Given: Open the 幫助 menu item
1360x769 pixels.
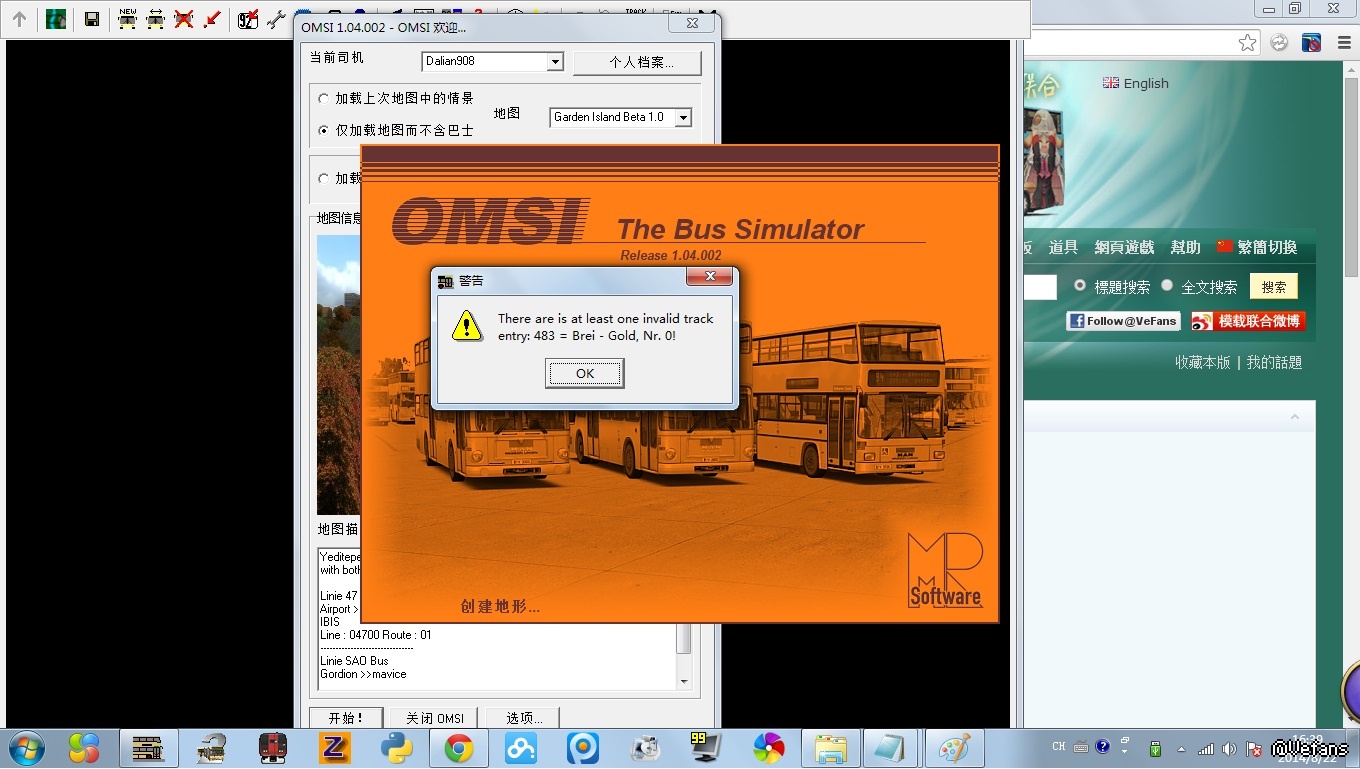Looking at the screenshot, I should coord(1185,247).
